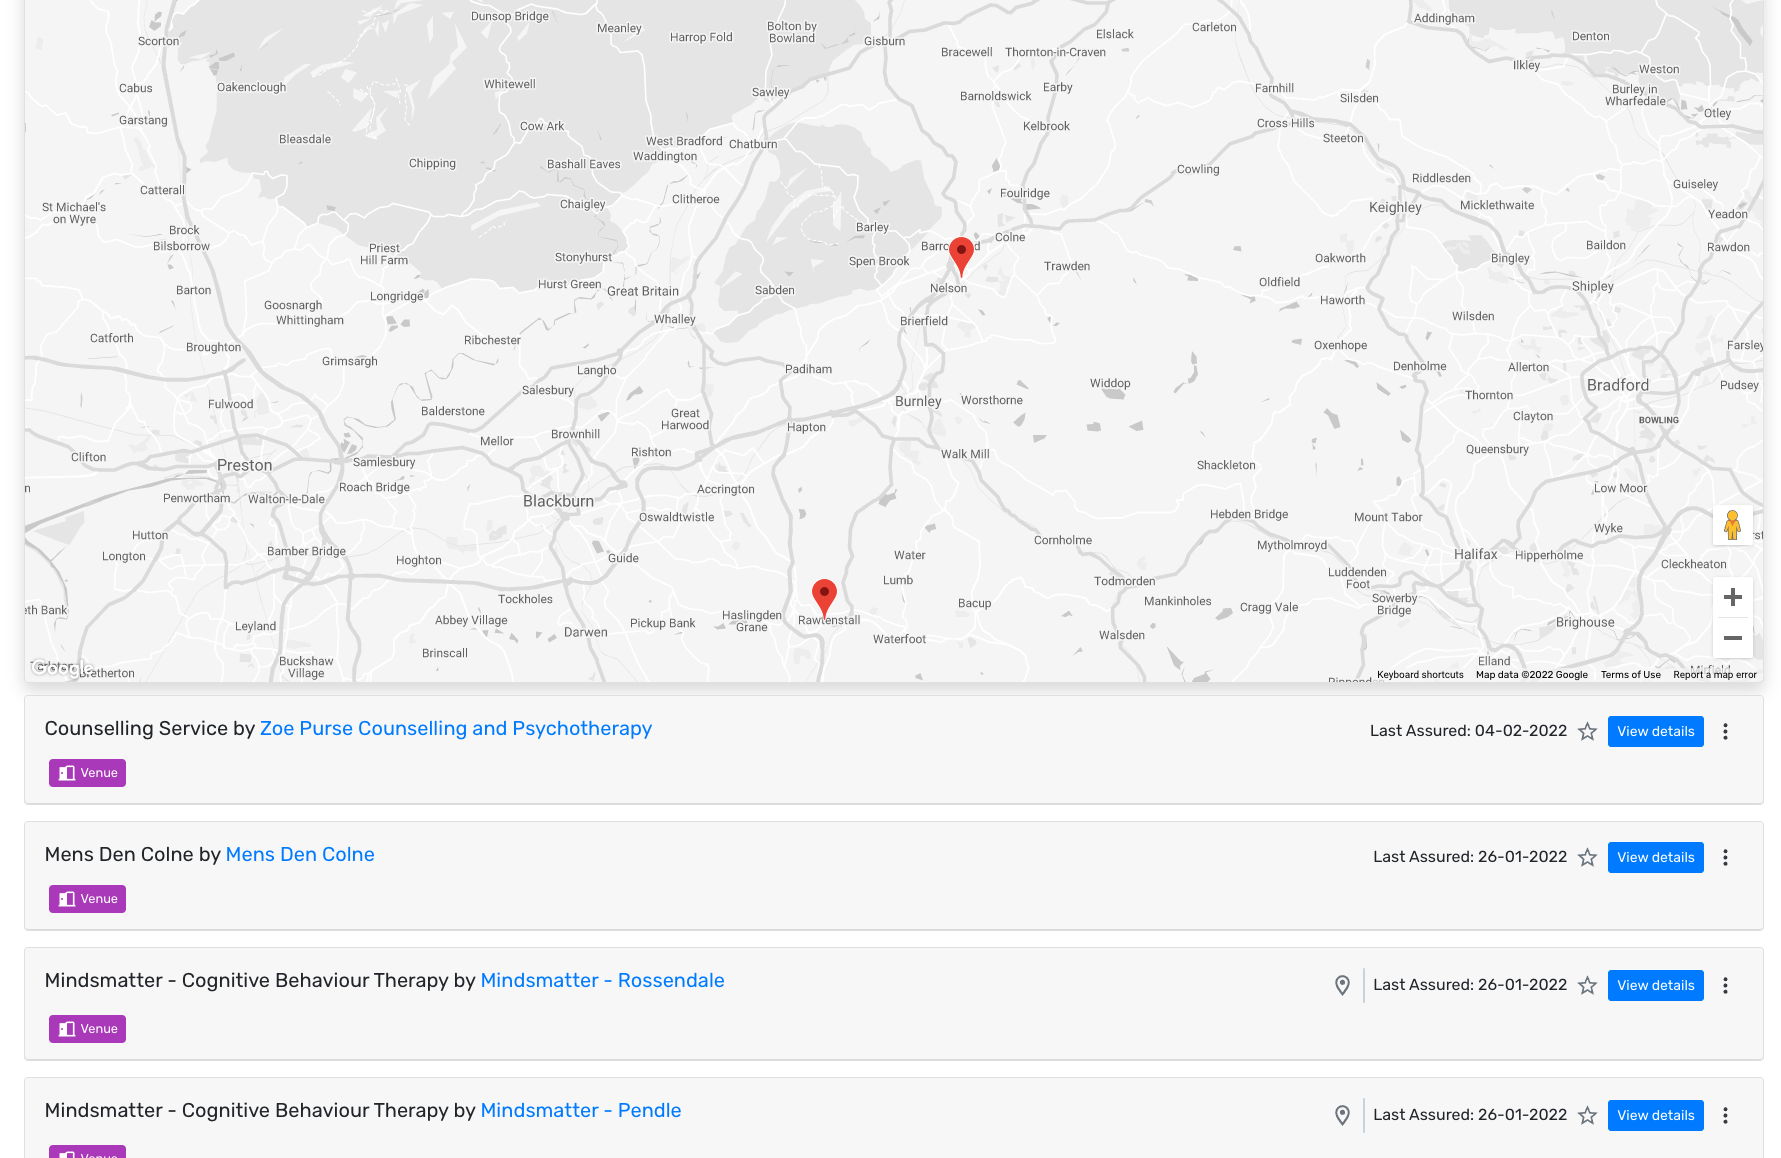
Task: Open more options for Zoe Purse Counselling
Action: coord(1725,731)
